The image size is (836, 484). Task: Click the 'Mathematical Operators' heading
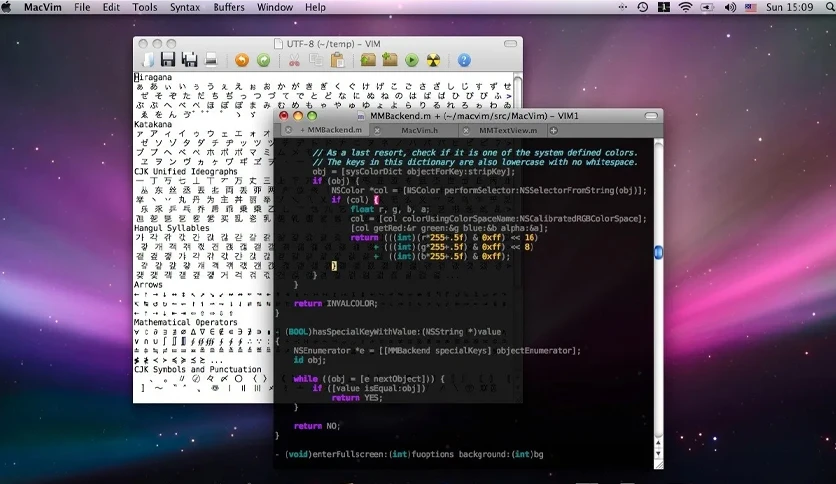tap(186, 322)
